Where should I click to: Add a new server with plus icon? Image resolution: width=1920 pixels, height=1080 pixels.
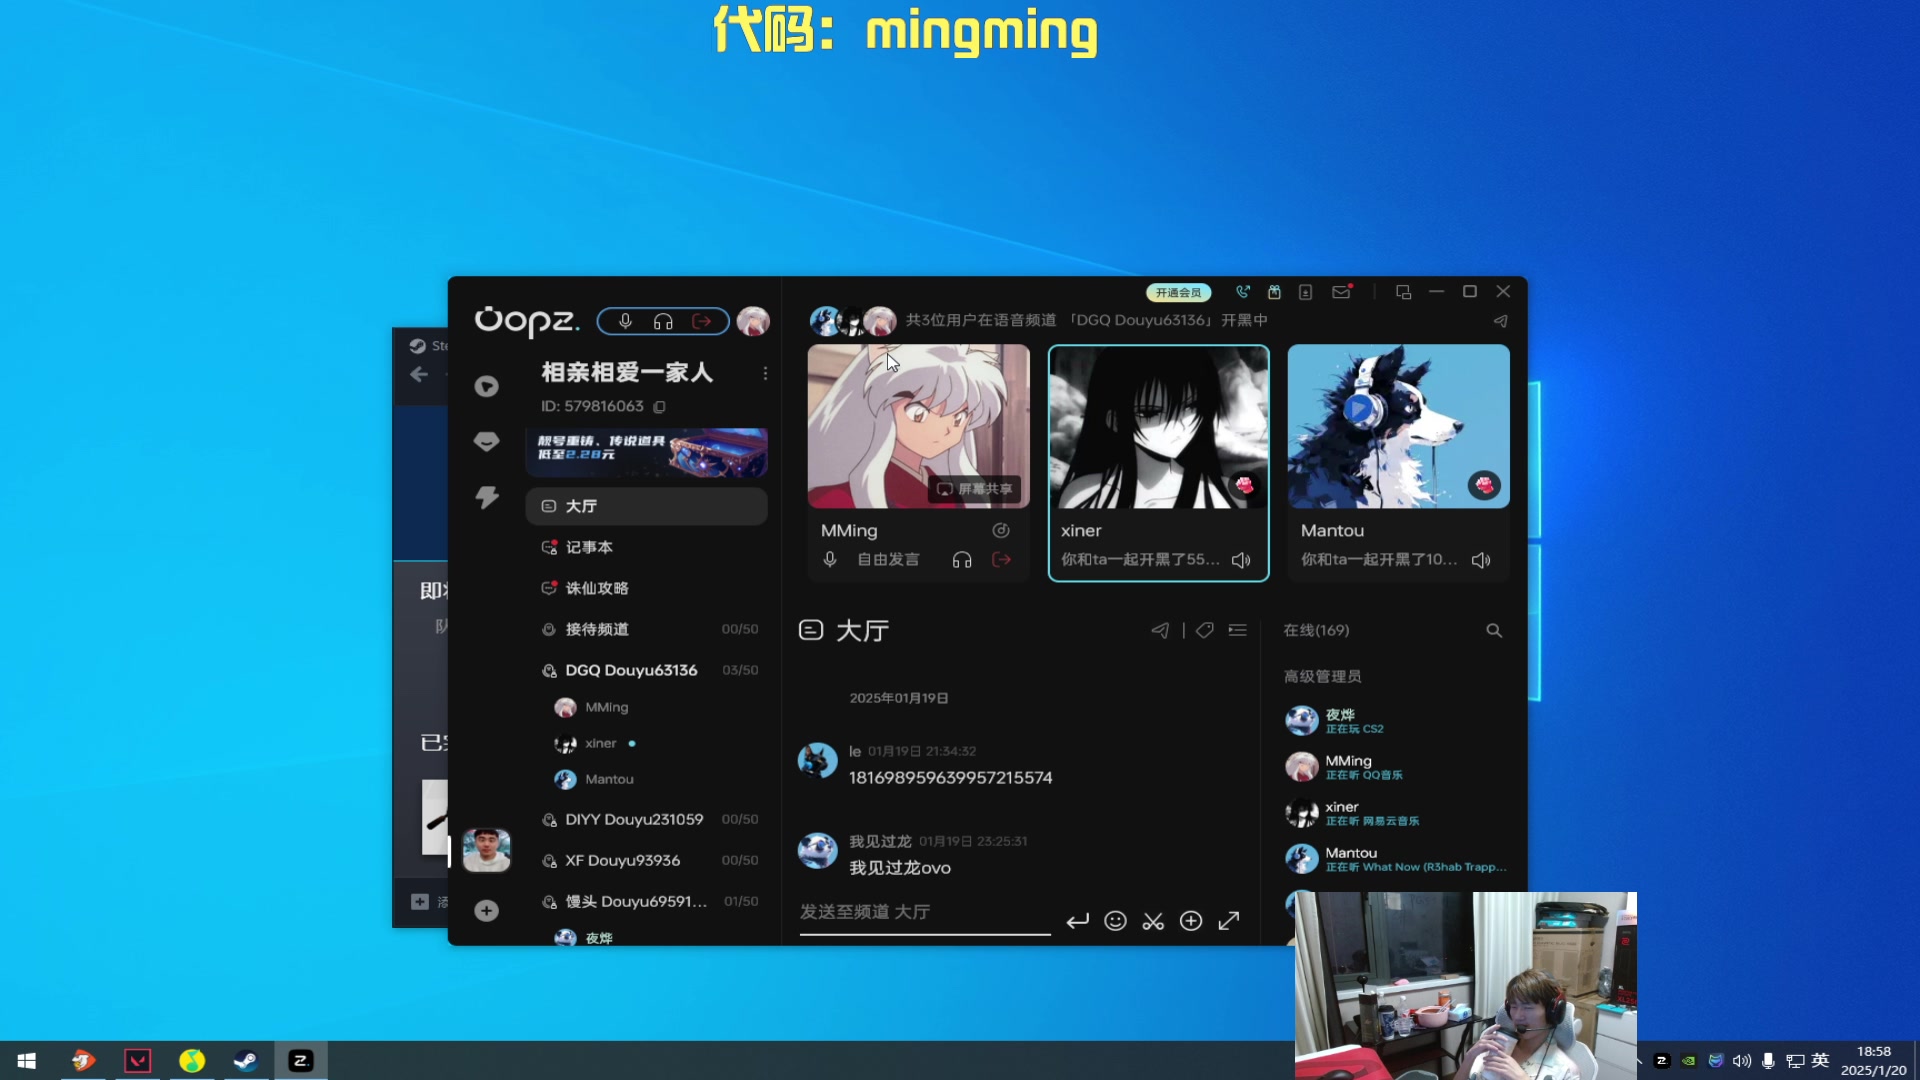click(x=486, y=910)
